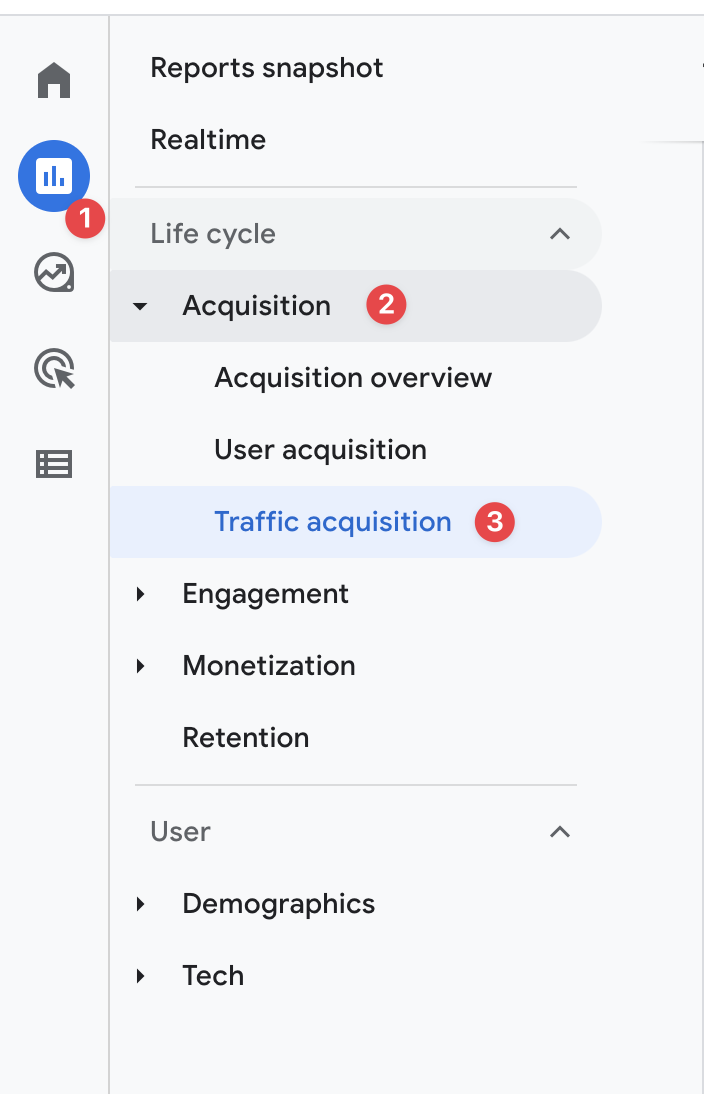Expand the Tech arrow
The height and width of the screenshot is (1094, 704).
pyautogui.click(x=140, y=975)
